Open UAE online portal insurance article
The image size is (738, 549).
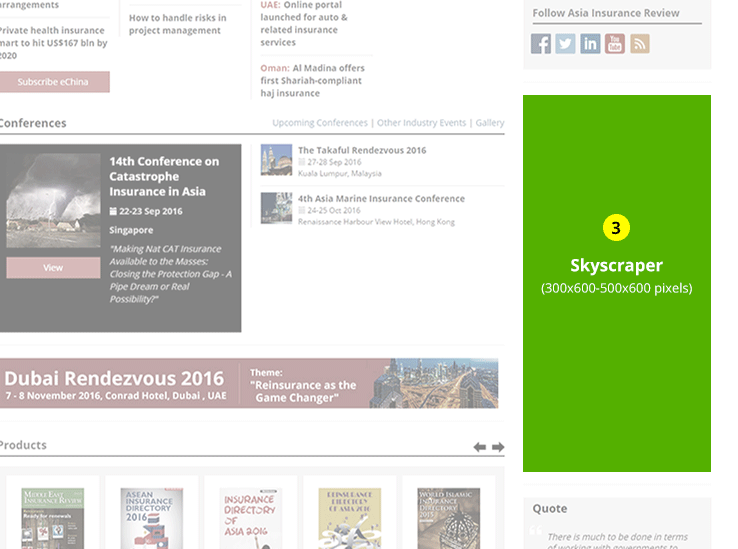(x=304, y=24)
